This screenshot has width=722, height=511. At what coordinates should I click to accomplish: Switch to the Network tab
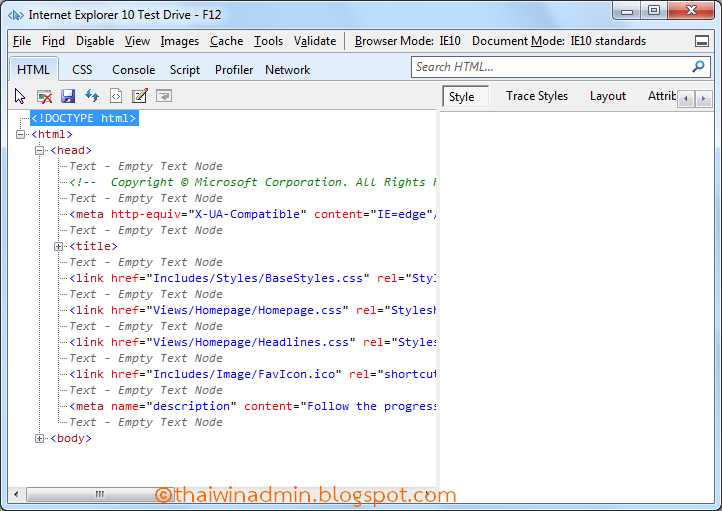287,70
